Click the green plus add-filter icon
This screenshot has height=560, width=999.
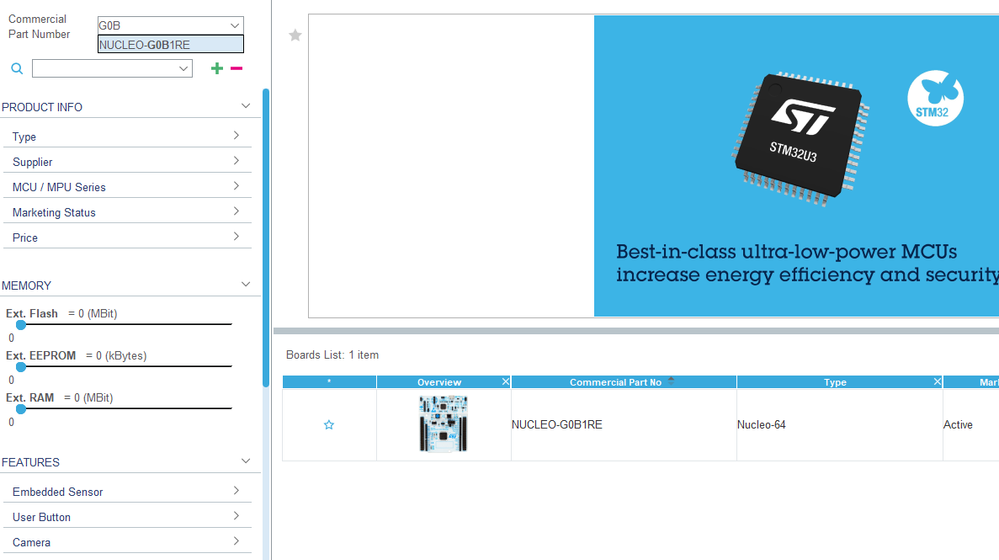[217, 68]
